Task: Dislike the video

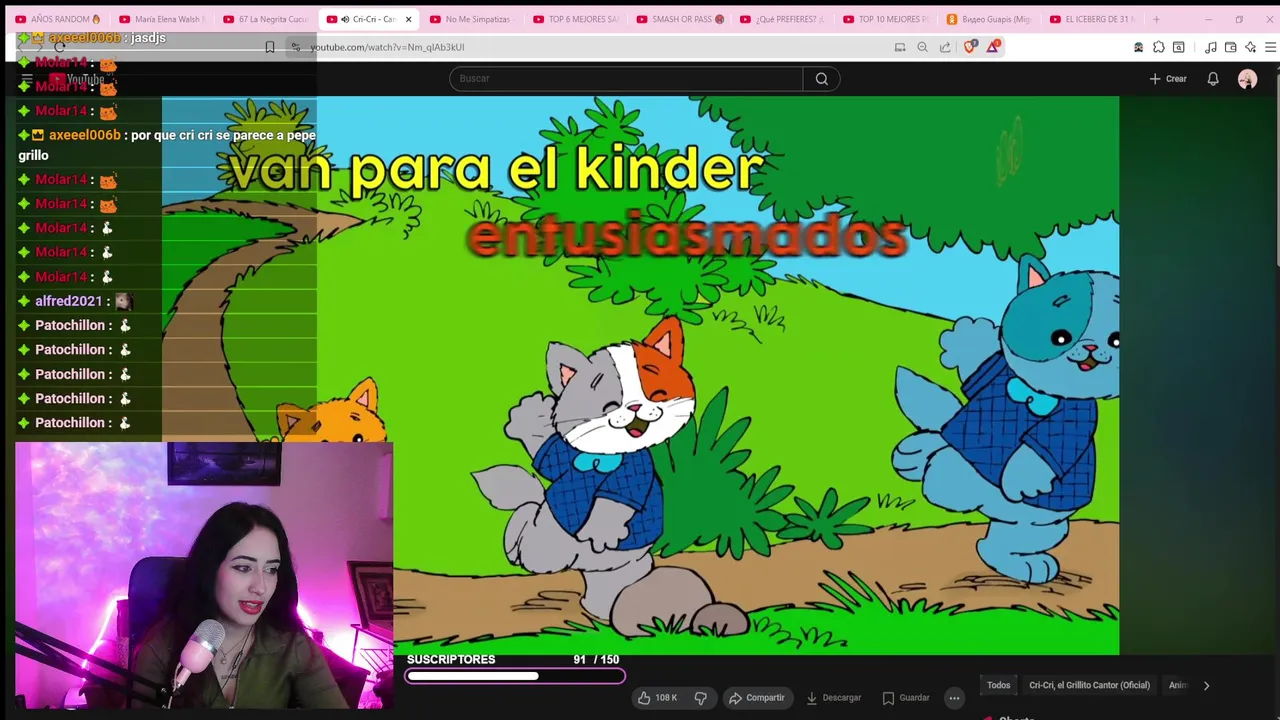Action: (x=701, y=698)
